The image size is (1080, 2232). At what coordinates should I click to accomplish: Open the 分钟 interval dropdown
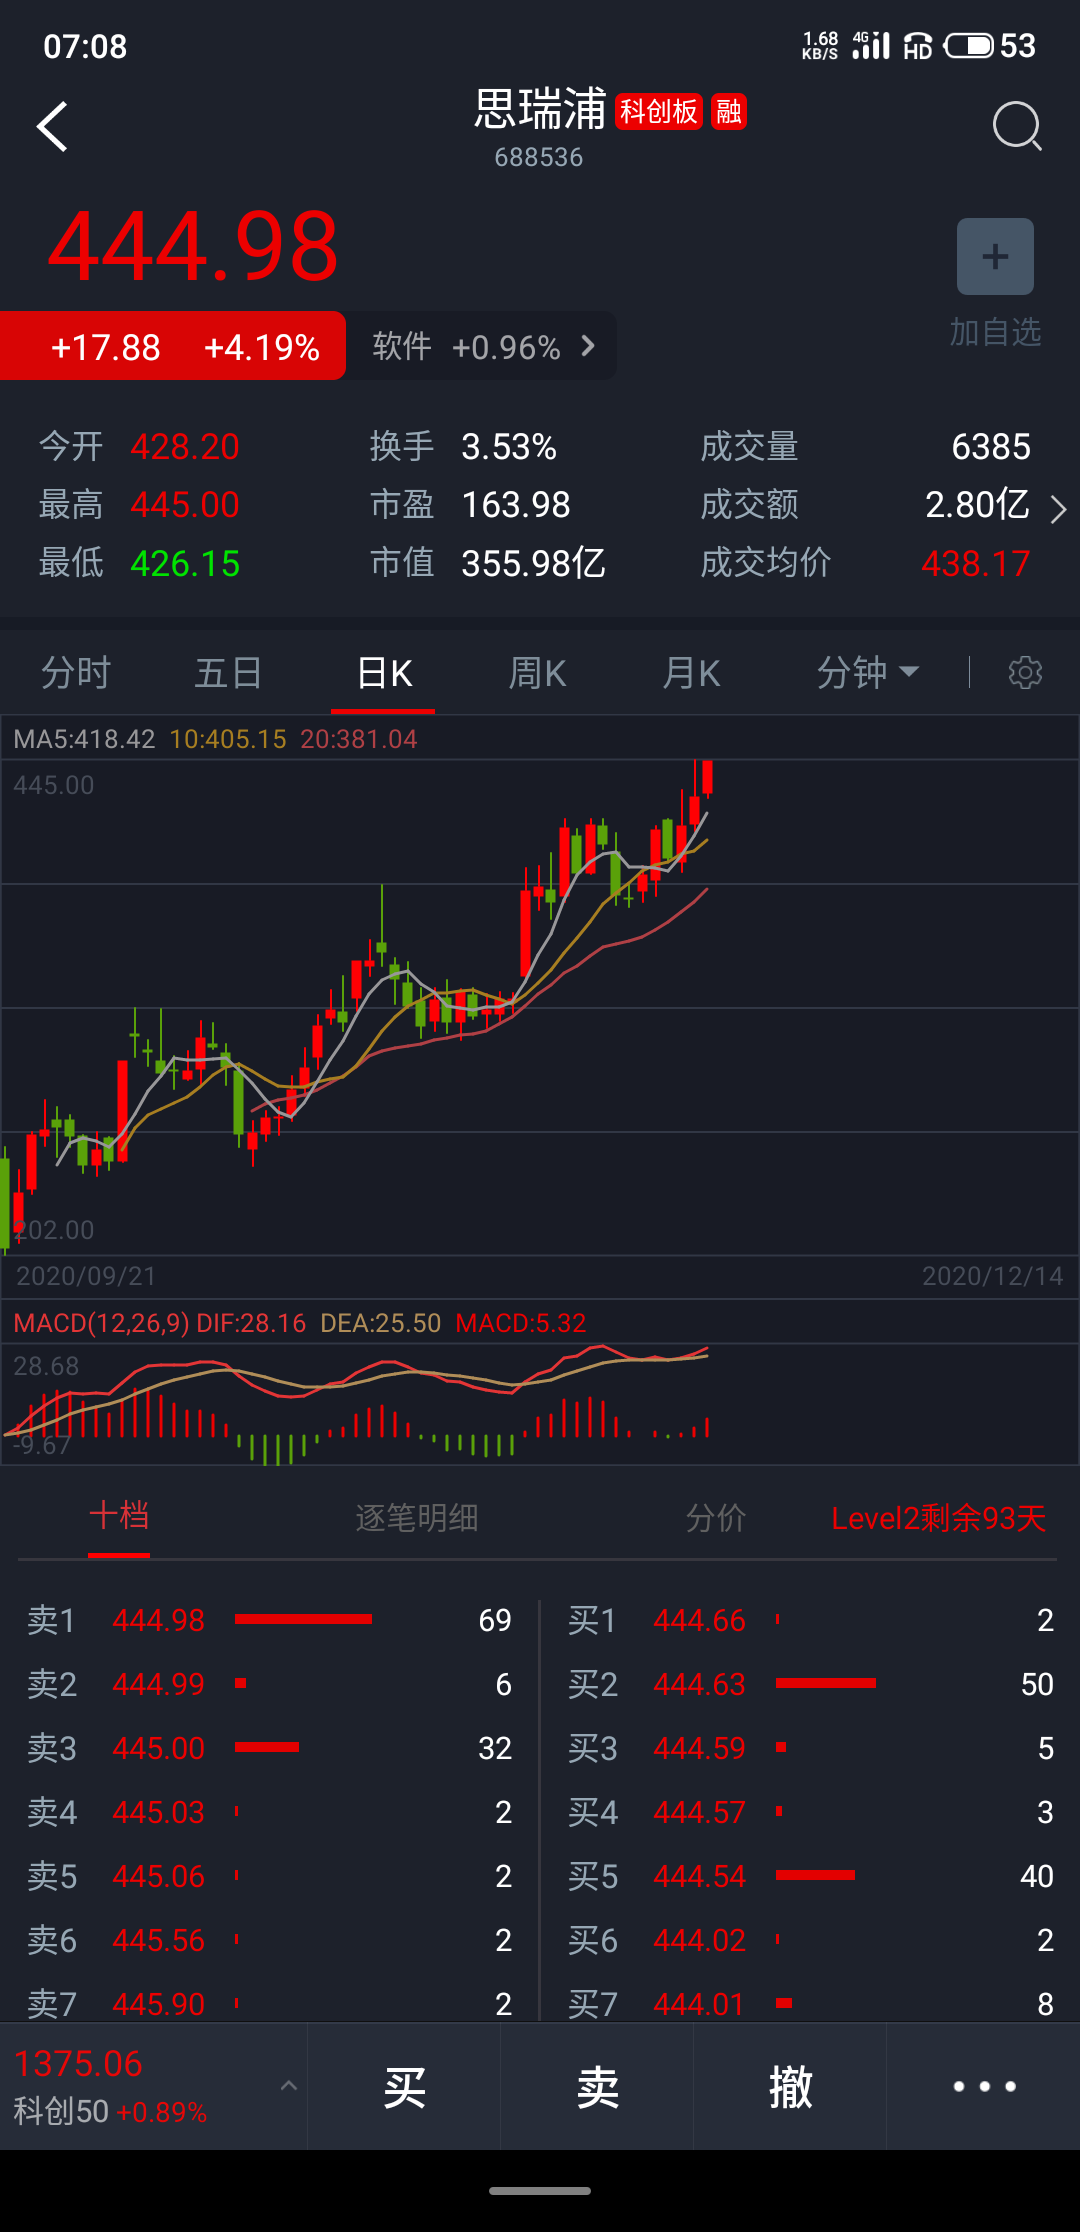867,673
